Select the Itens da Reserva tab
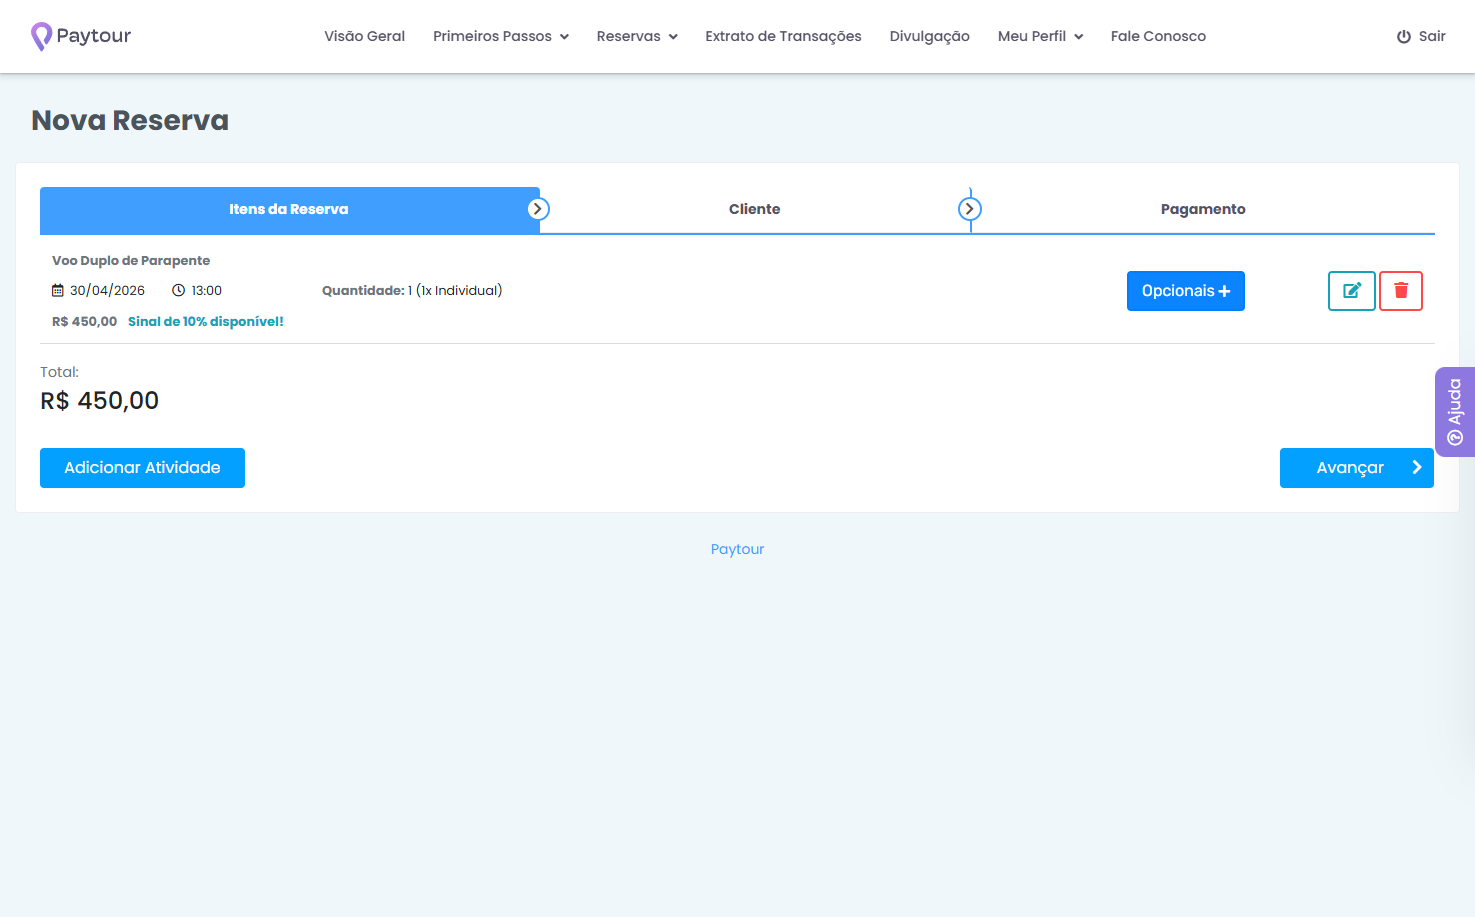This screenshot has width=1475, height=917. 289,210
